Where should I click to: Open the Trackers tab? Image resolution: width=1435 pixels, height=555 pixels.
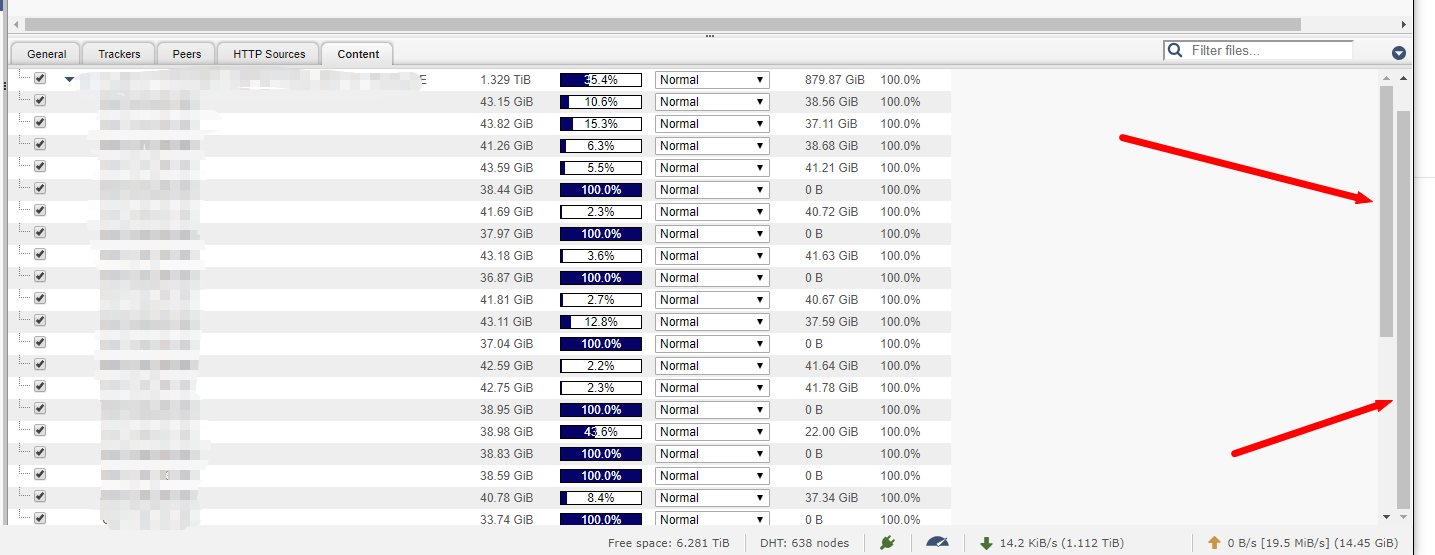tap(119, 54)
